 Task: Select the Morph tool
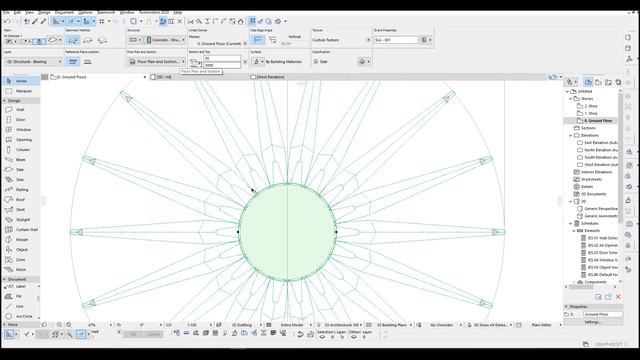[x=20, y=240]
